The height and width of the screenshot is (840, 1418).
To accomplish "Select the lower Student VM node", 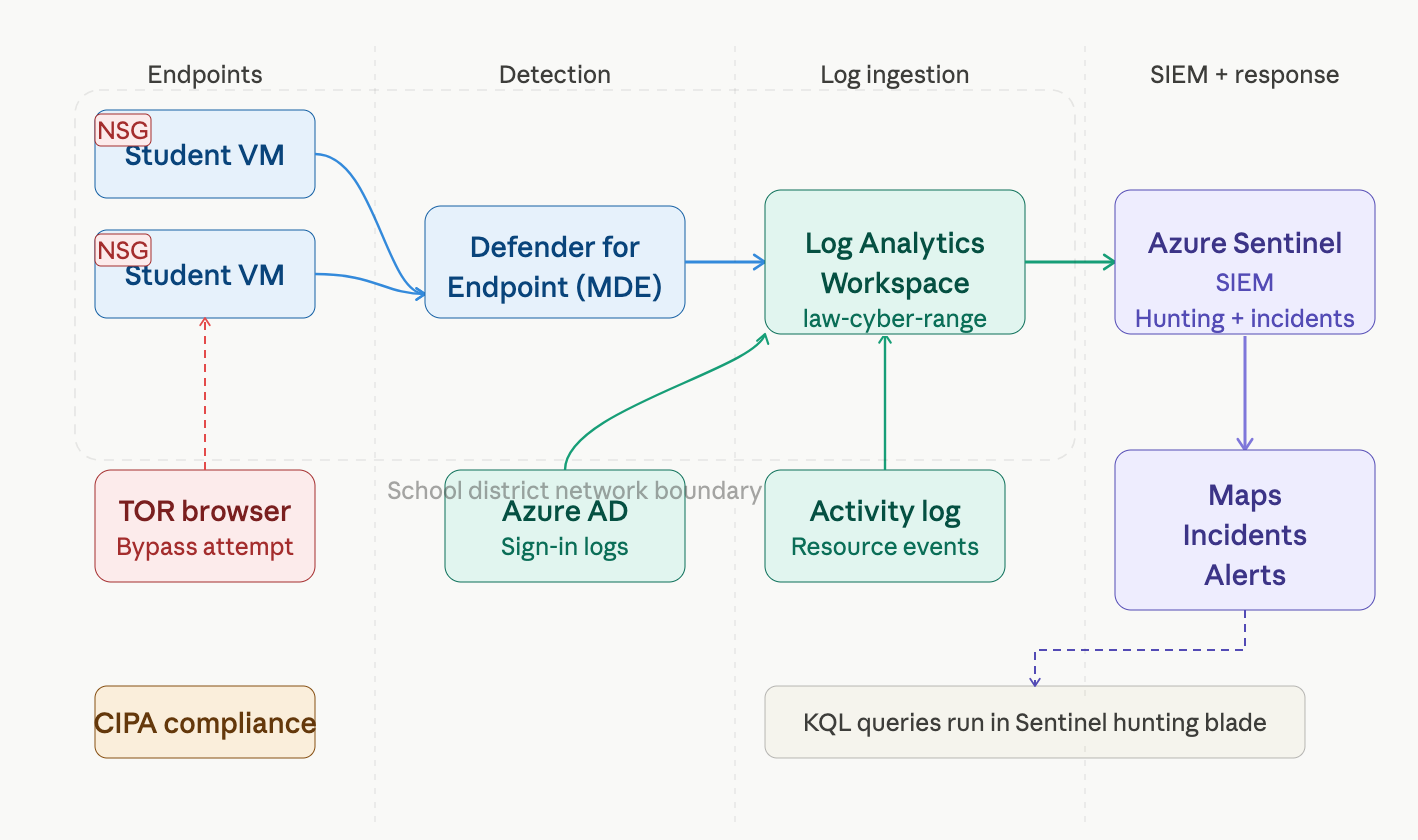I will (205, 274).
